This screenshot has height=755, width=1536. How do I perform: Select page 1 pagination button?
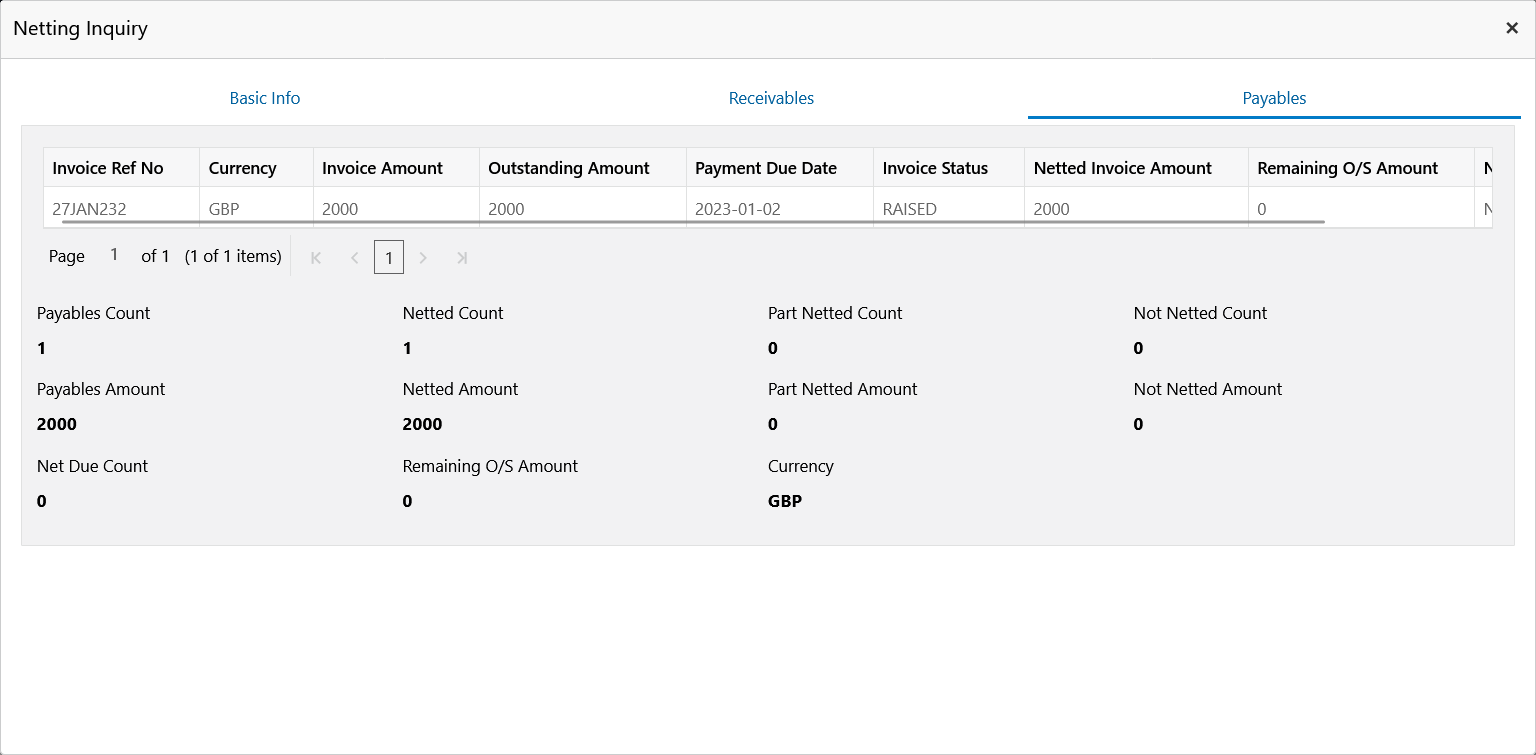[389, 258]
